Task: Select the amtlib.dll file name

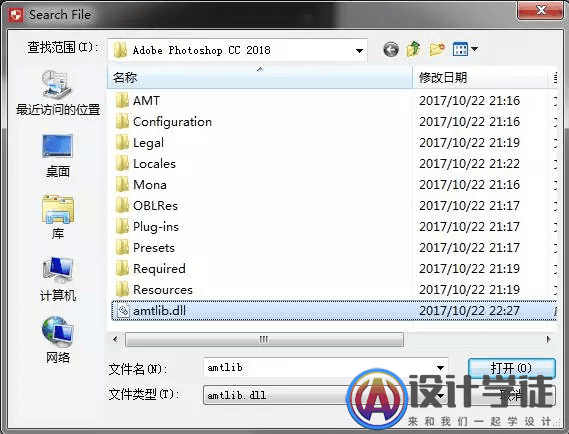Action: coord(160,311)
